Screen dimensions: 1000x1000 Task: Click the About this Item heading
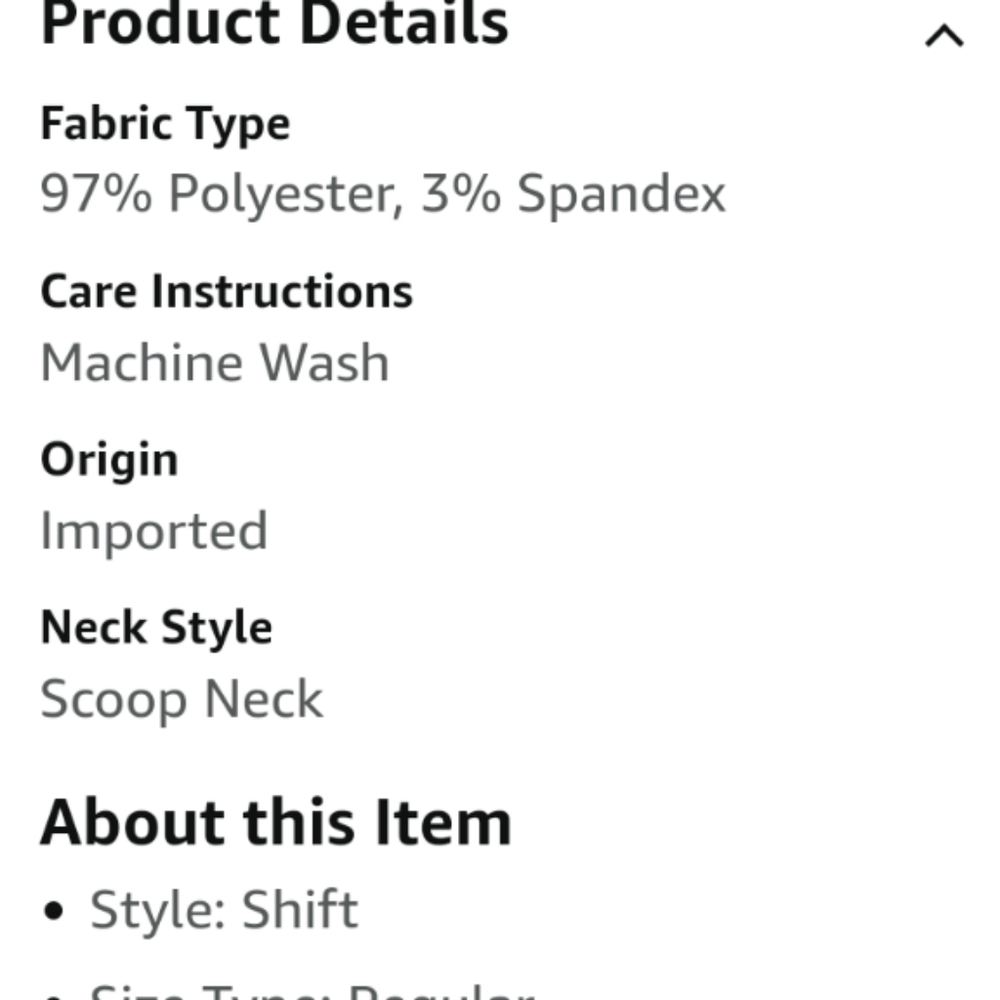coord(276,822)
